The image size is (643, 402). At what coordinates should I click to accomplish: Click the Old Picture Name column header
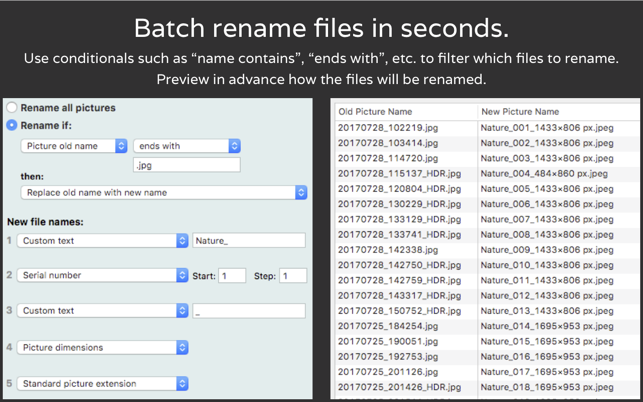[x=375, y=112]
